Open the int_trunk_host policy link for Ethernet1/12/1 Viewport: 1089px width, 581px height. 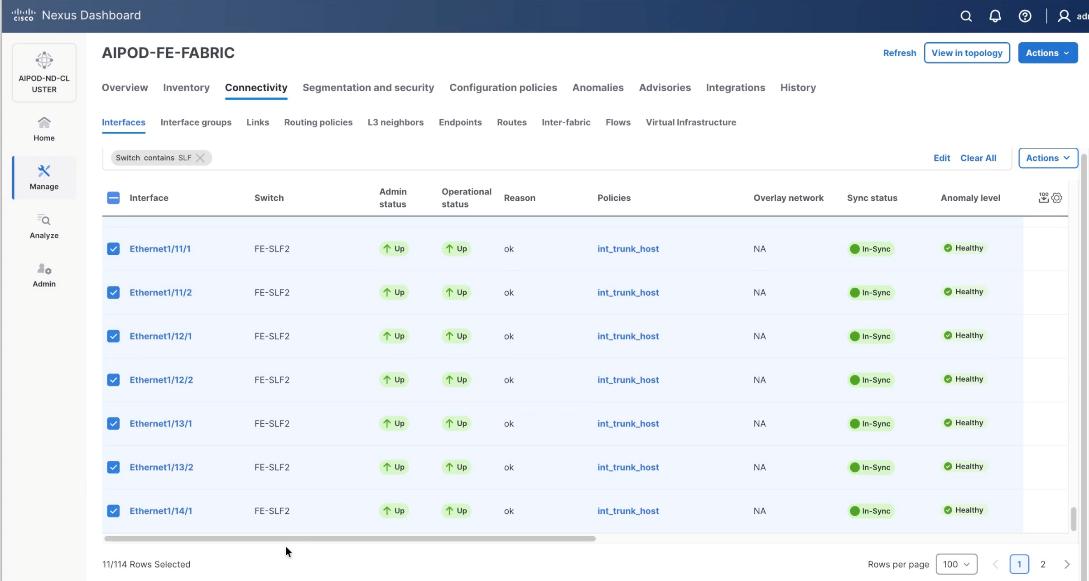[x=628, y=335]
